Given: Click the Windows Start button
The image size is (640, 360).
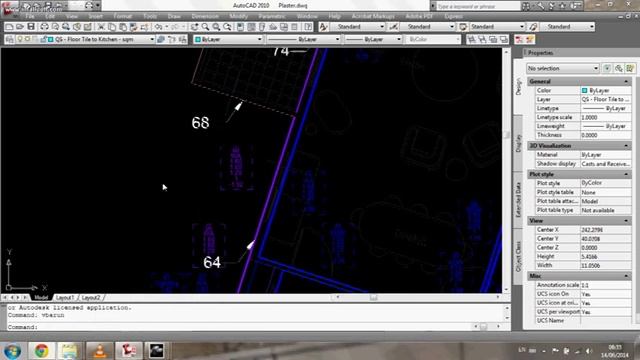Looking at the screenshot, I should click(x=12, y=351).
